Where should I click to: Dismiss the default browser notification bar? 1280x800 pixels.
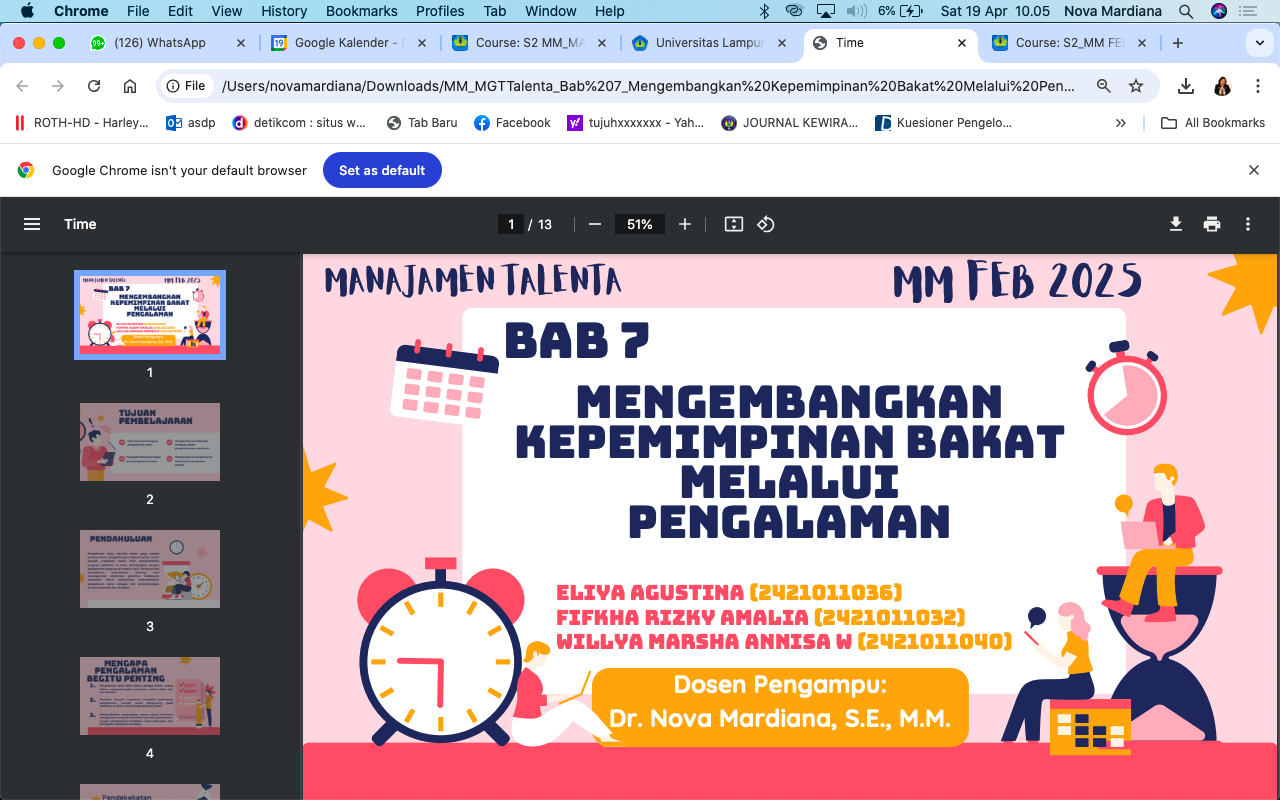[1254, 170]
